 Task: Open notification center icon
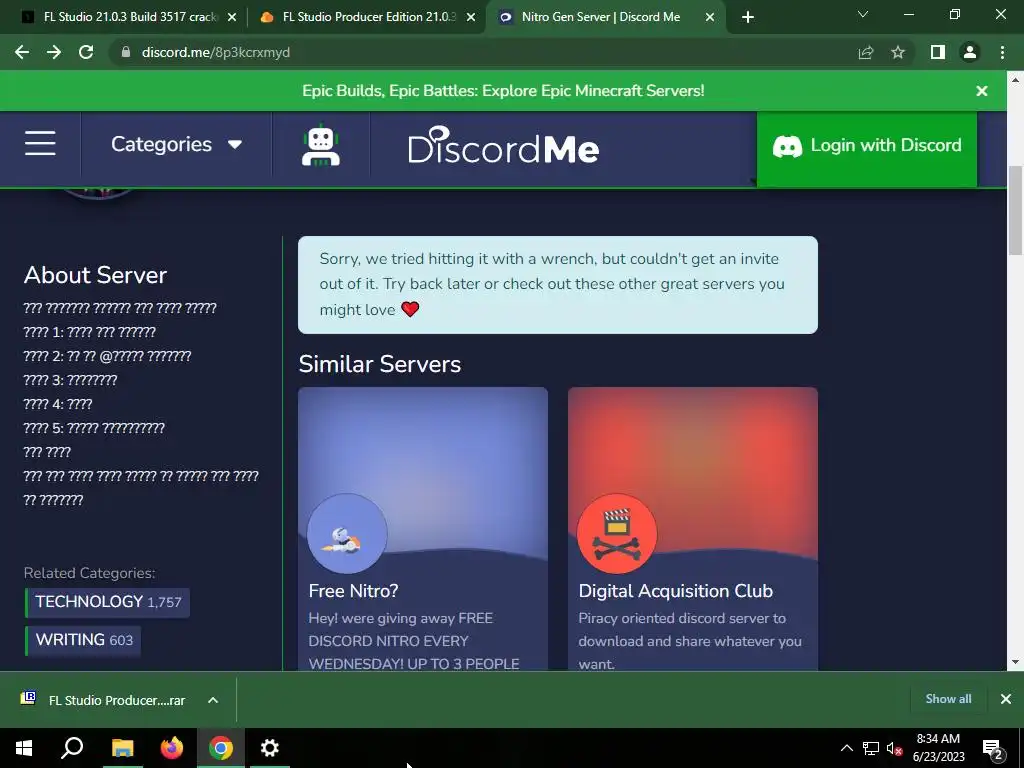click(x=993, y=748)
